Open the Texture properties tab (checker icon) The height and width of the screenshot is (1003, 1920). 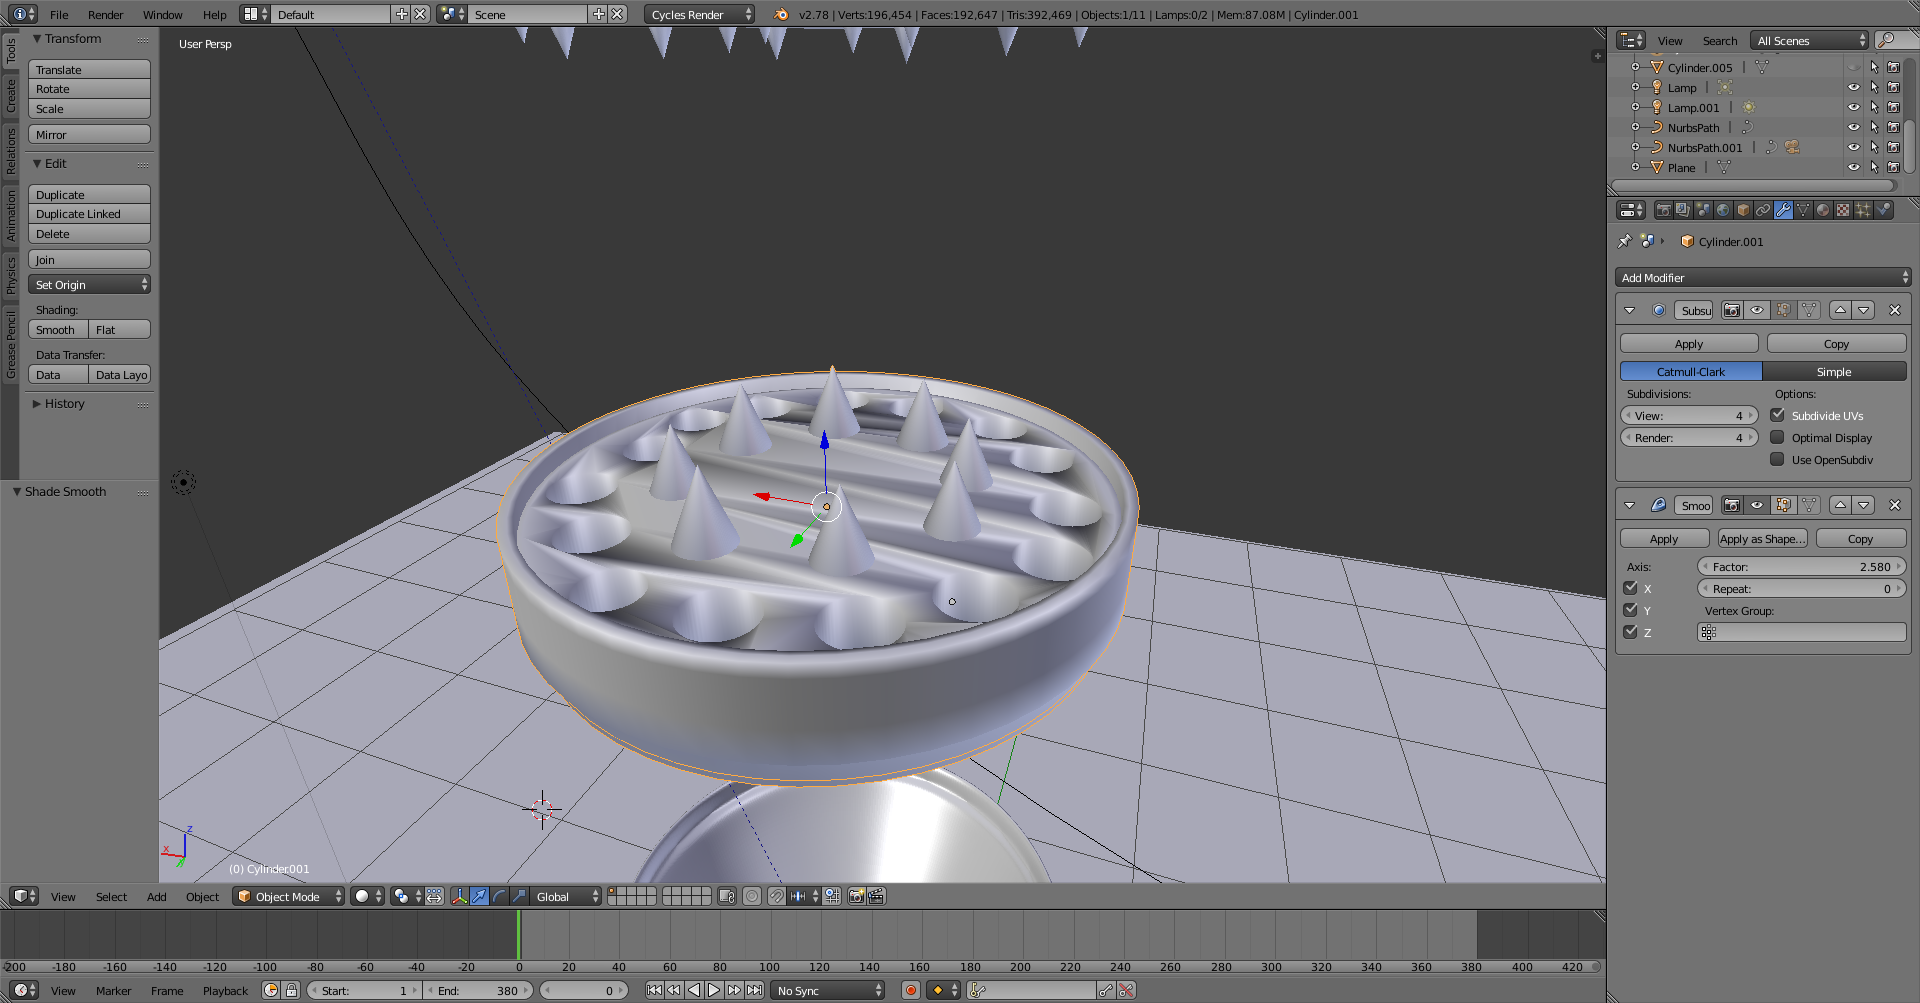1843,210
